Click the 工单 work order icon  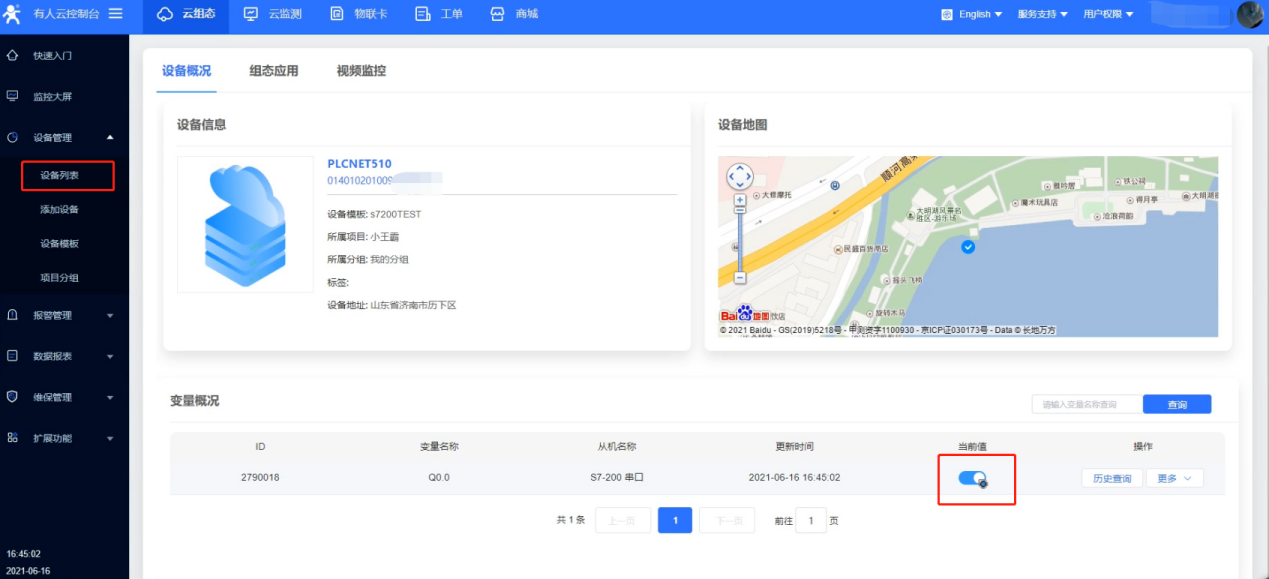coord(422,14)
